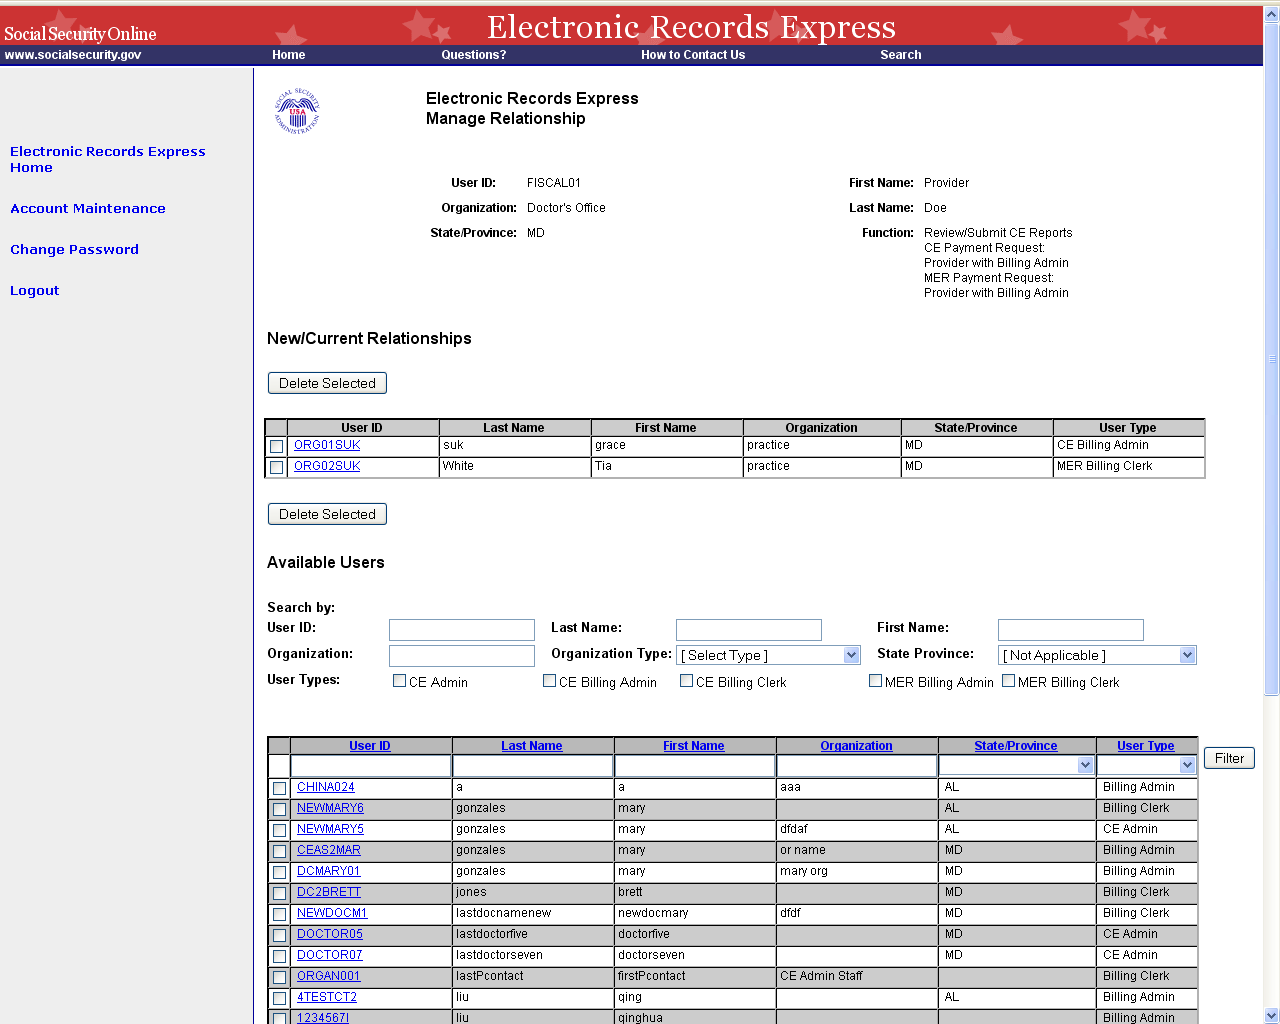Focus the User ID search field

click(x=461, y=629)
